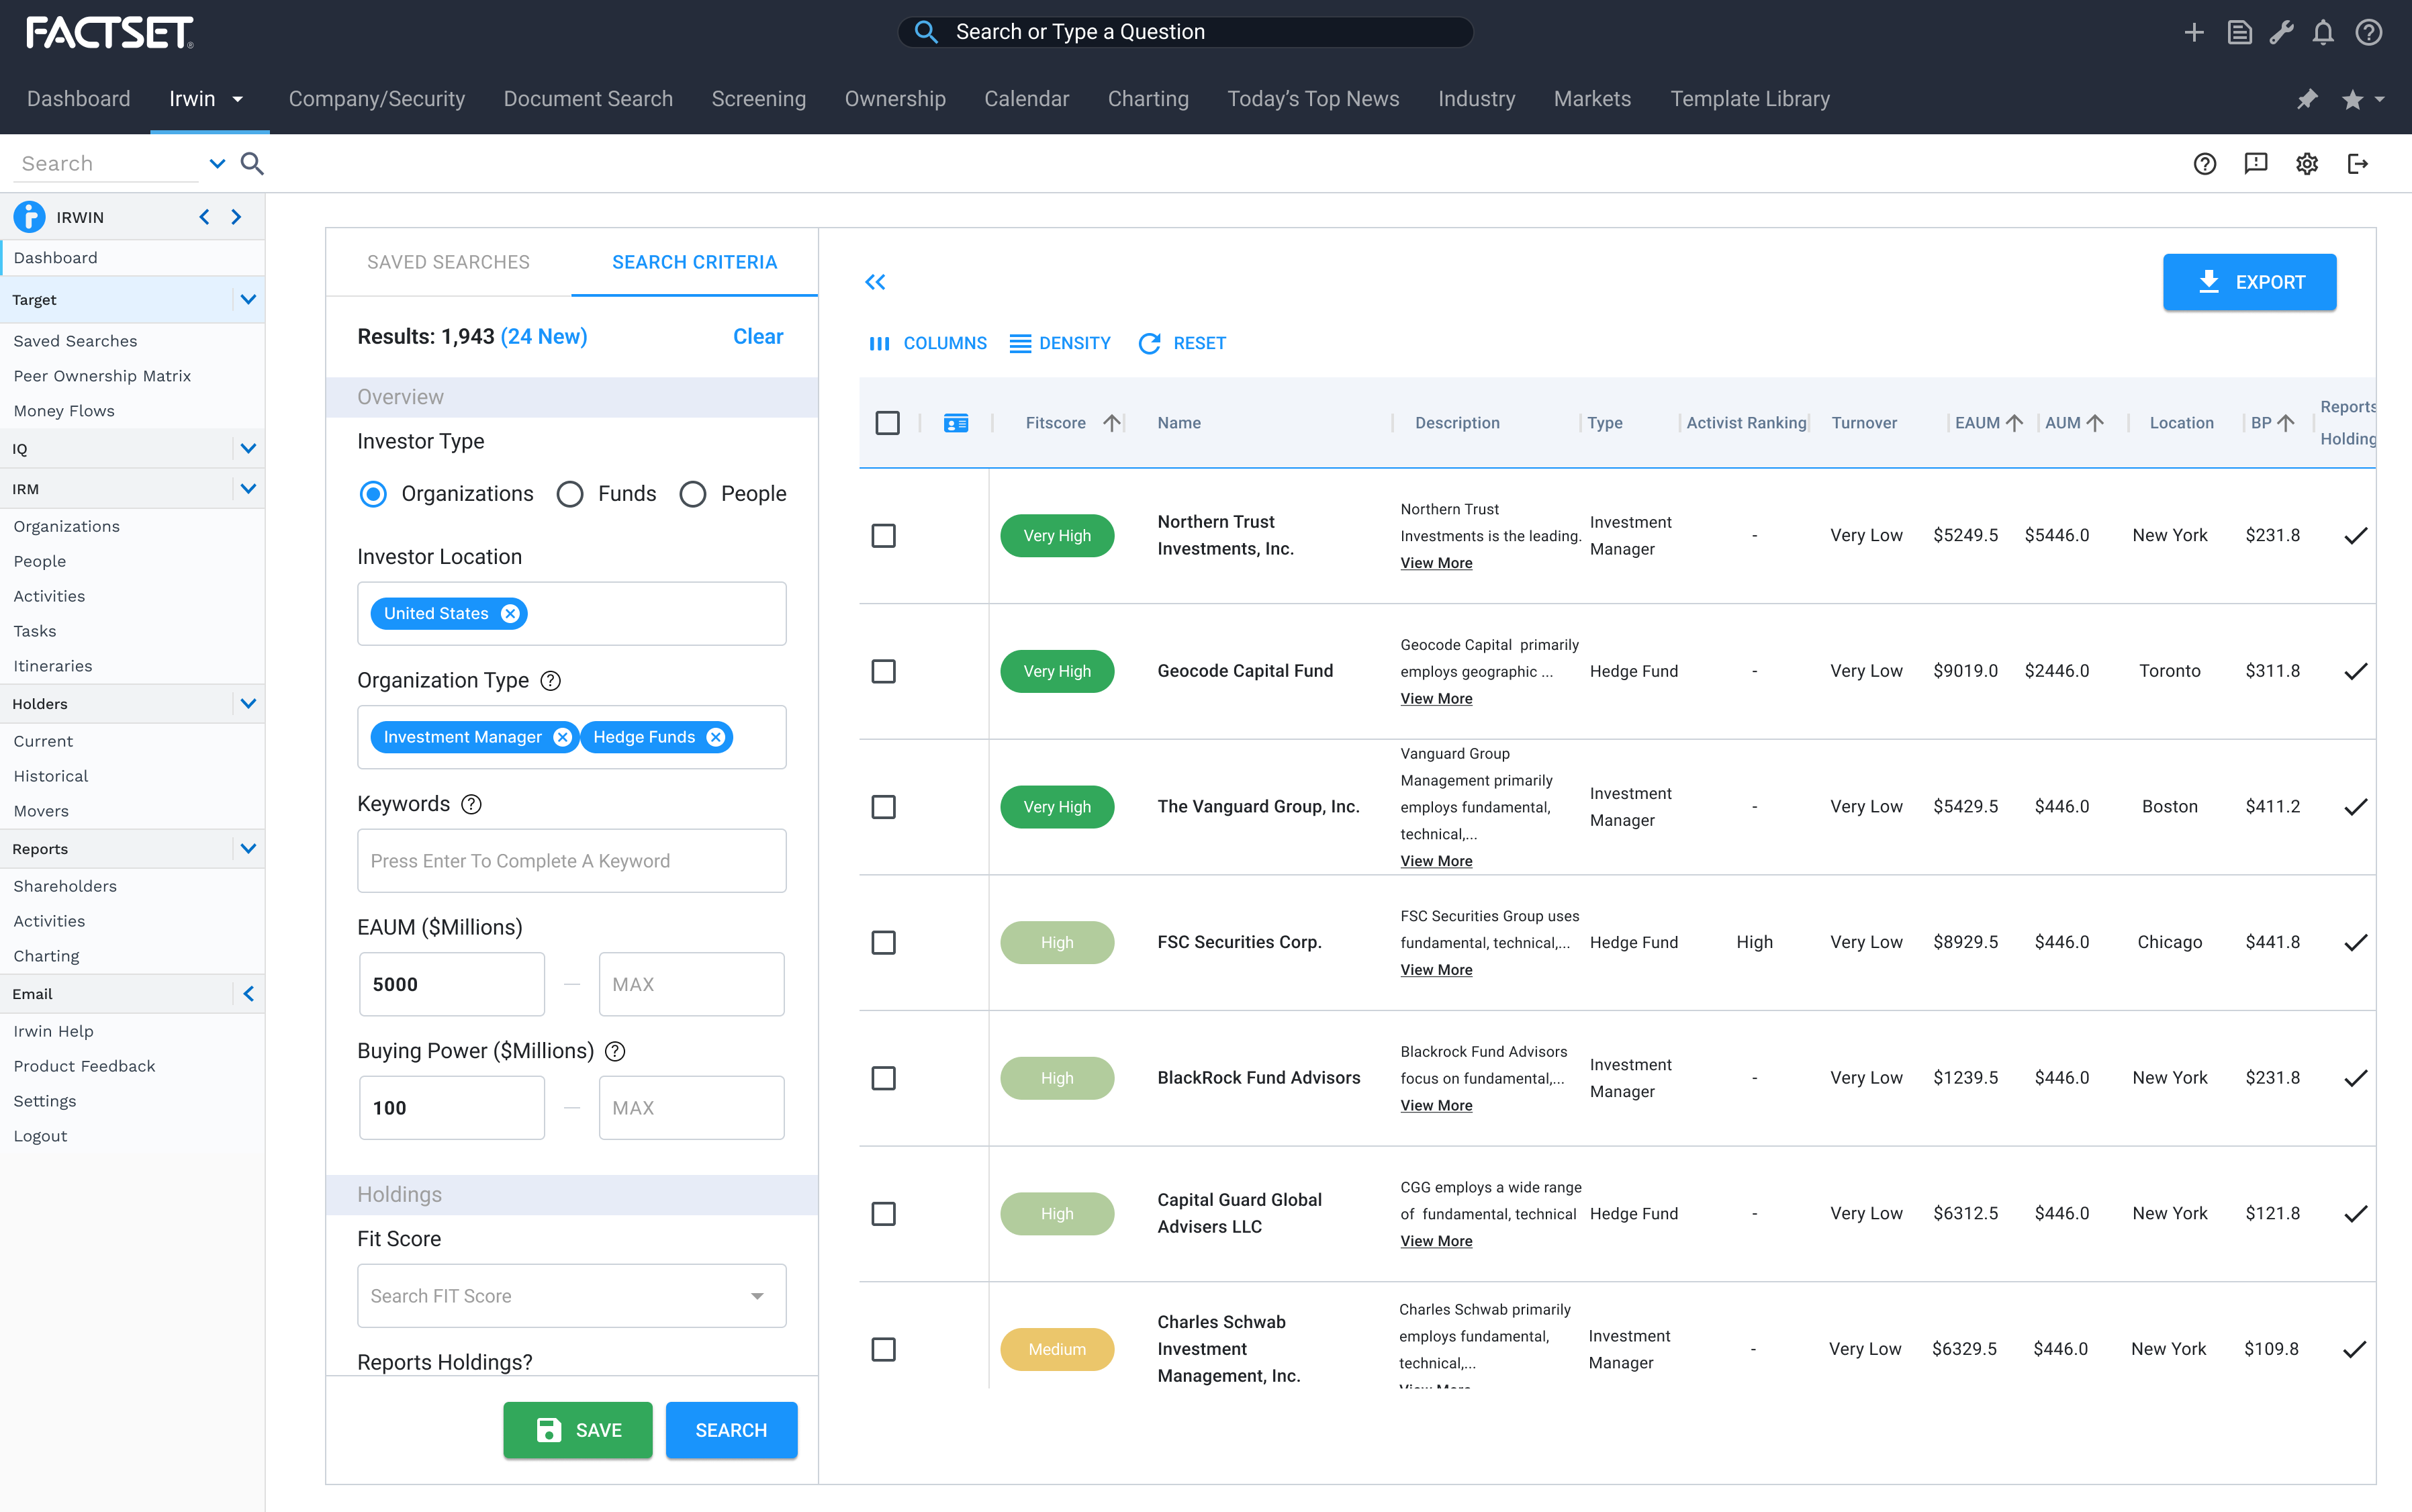Click the wrench tools icon
This screenshot has width=2412, height=1512.
[2281, 33]
